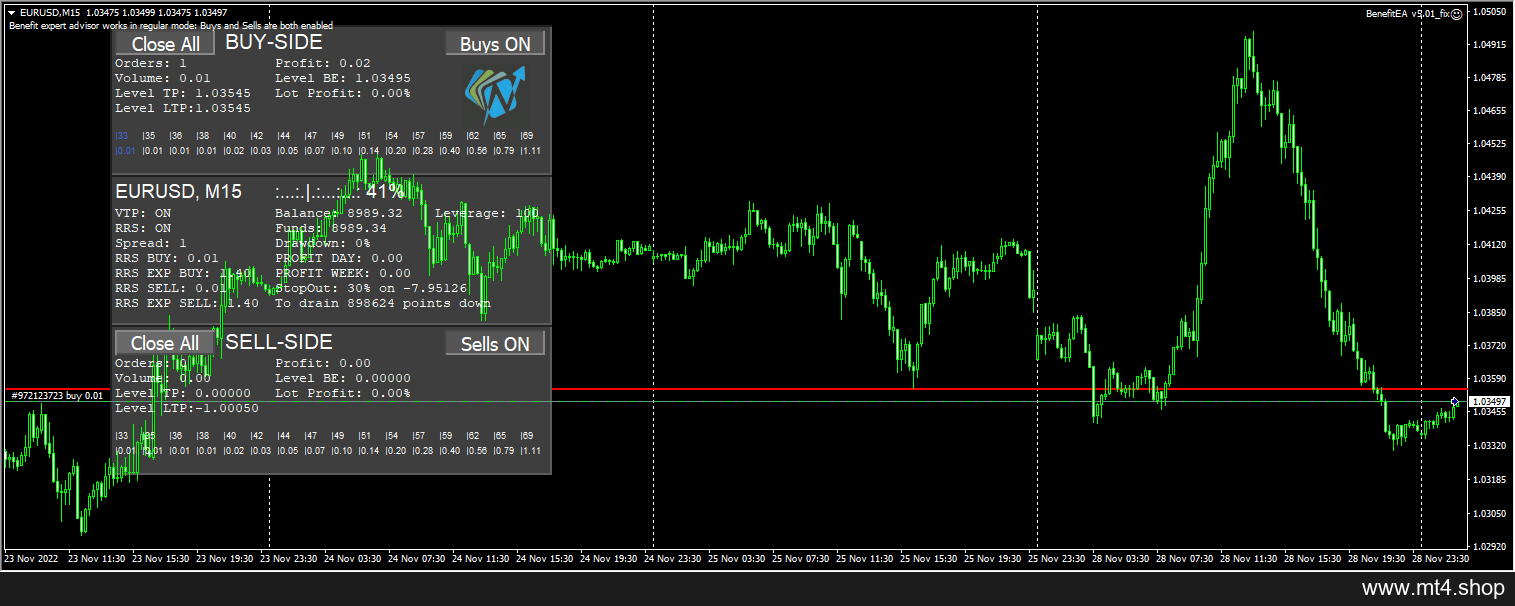The image size is (1515, 606).
Task: Click the 1.02920 price scale label
Action: point(1490,547)
